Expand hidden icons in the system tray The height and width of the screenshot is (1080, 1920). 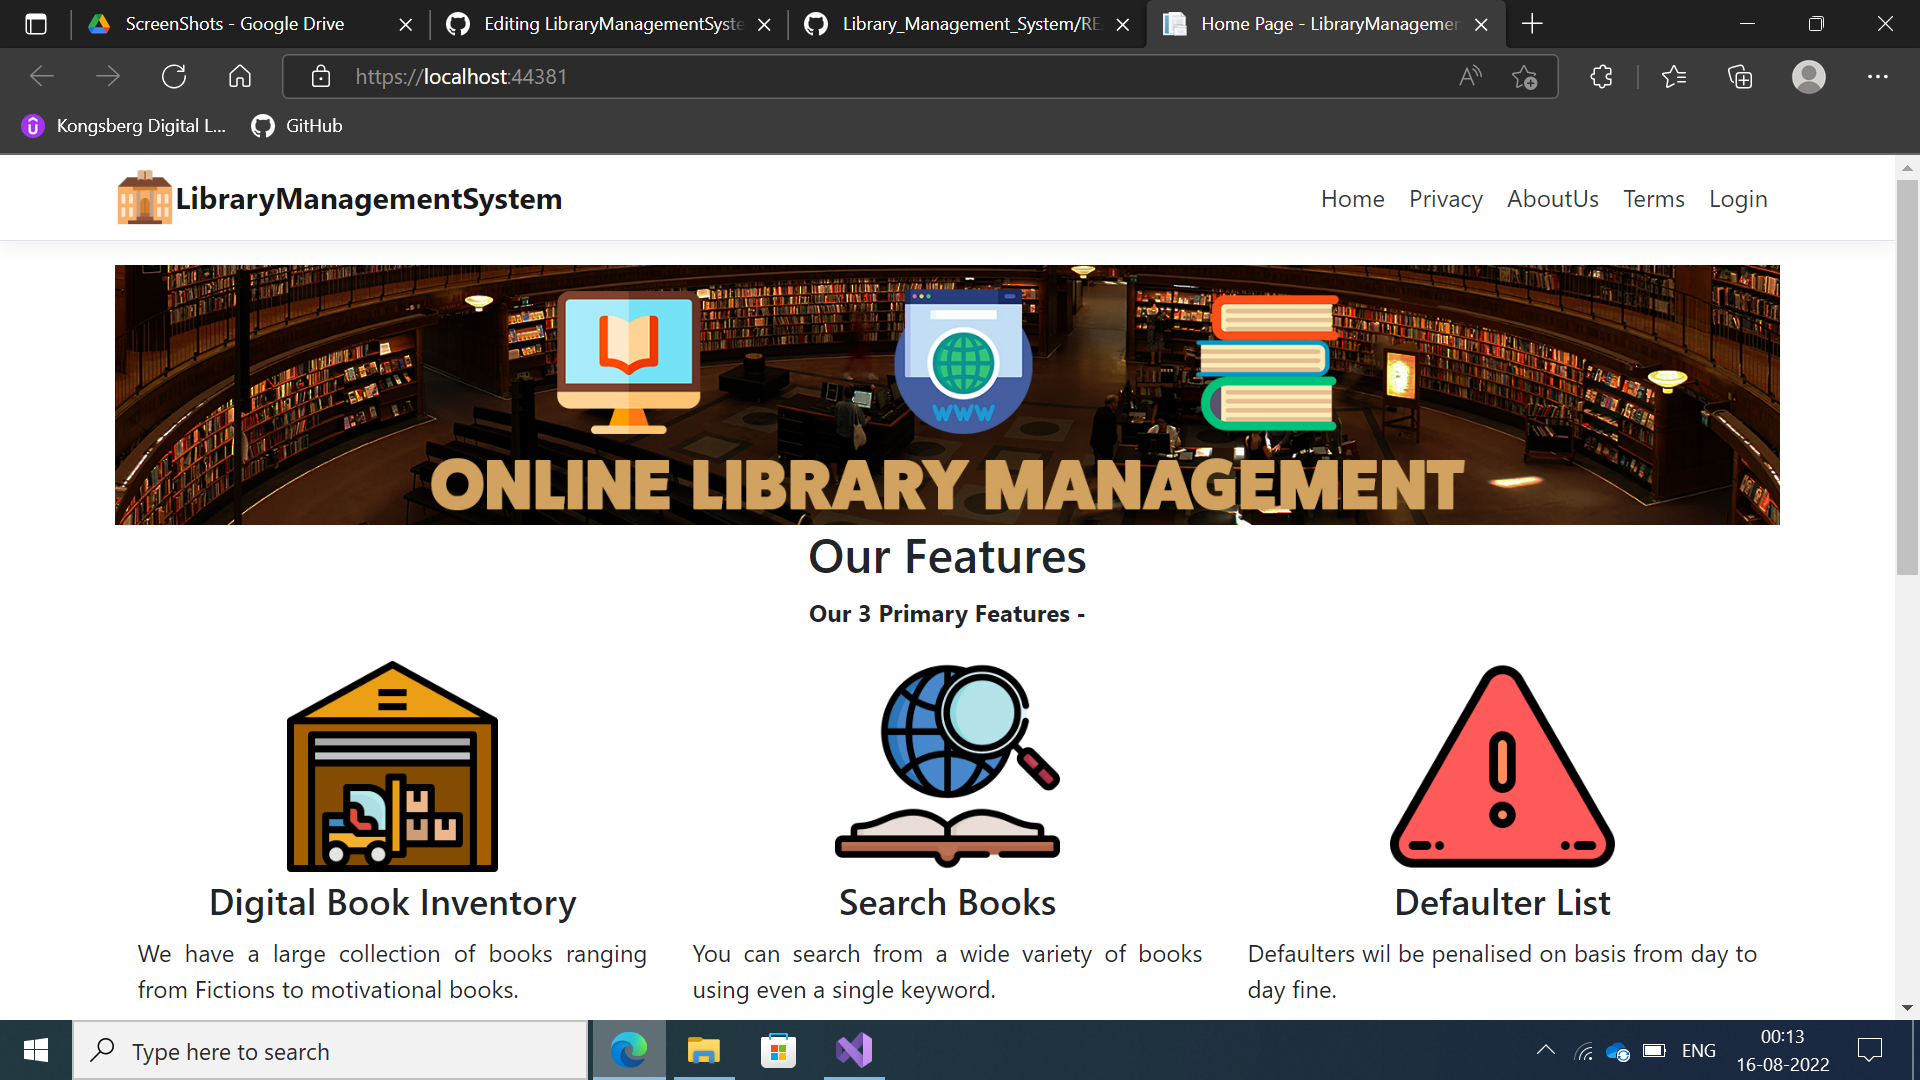(x=1545, y=1050)
